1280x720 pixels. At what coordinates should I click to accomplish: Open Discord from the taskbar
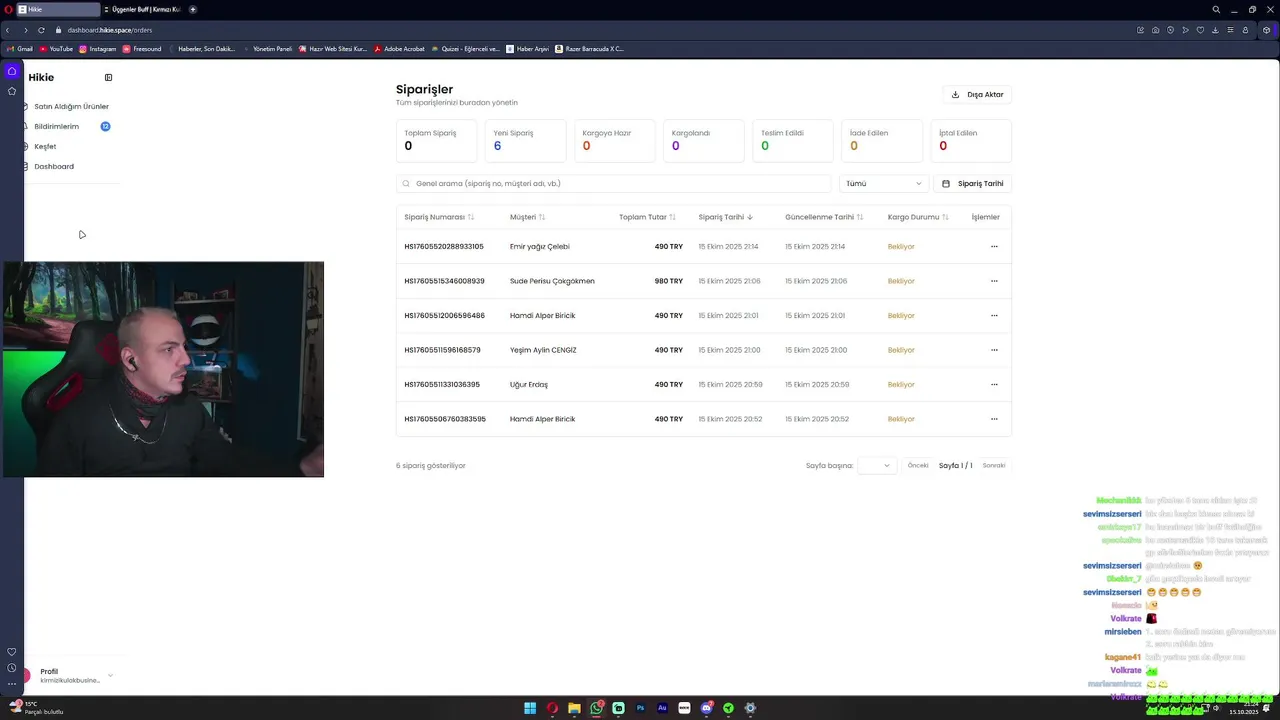(706, 708)
